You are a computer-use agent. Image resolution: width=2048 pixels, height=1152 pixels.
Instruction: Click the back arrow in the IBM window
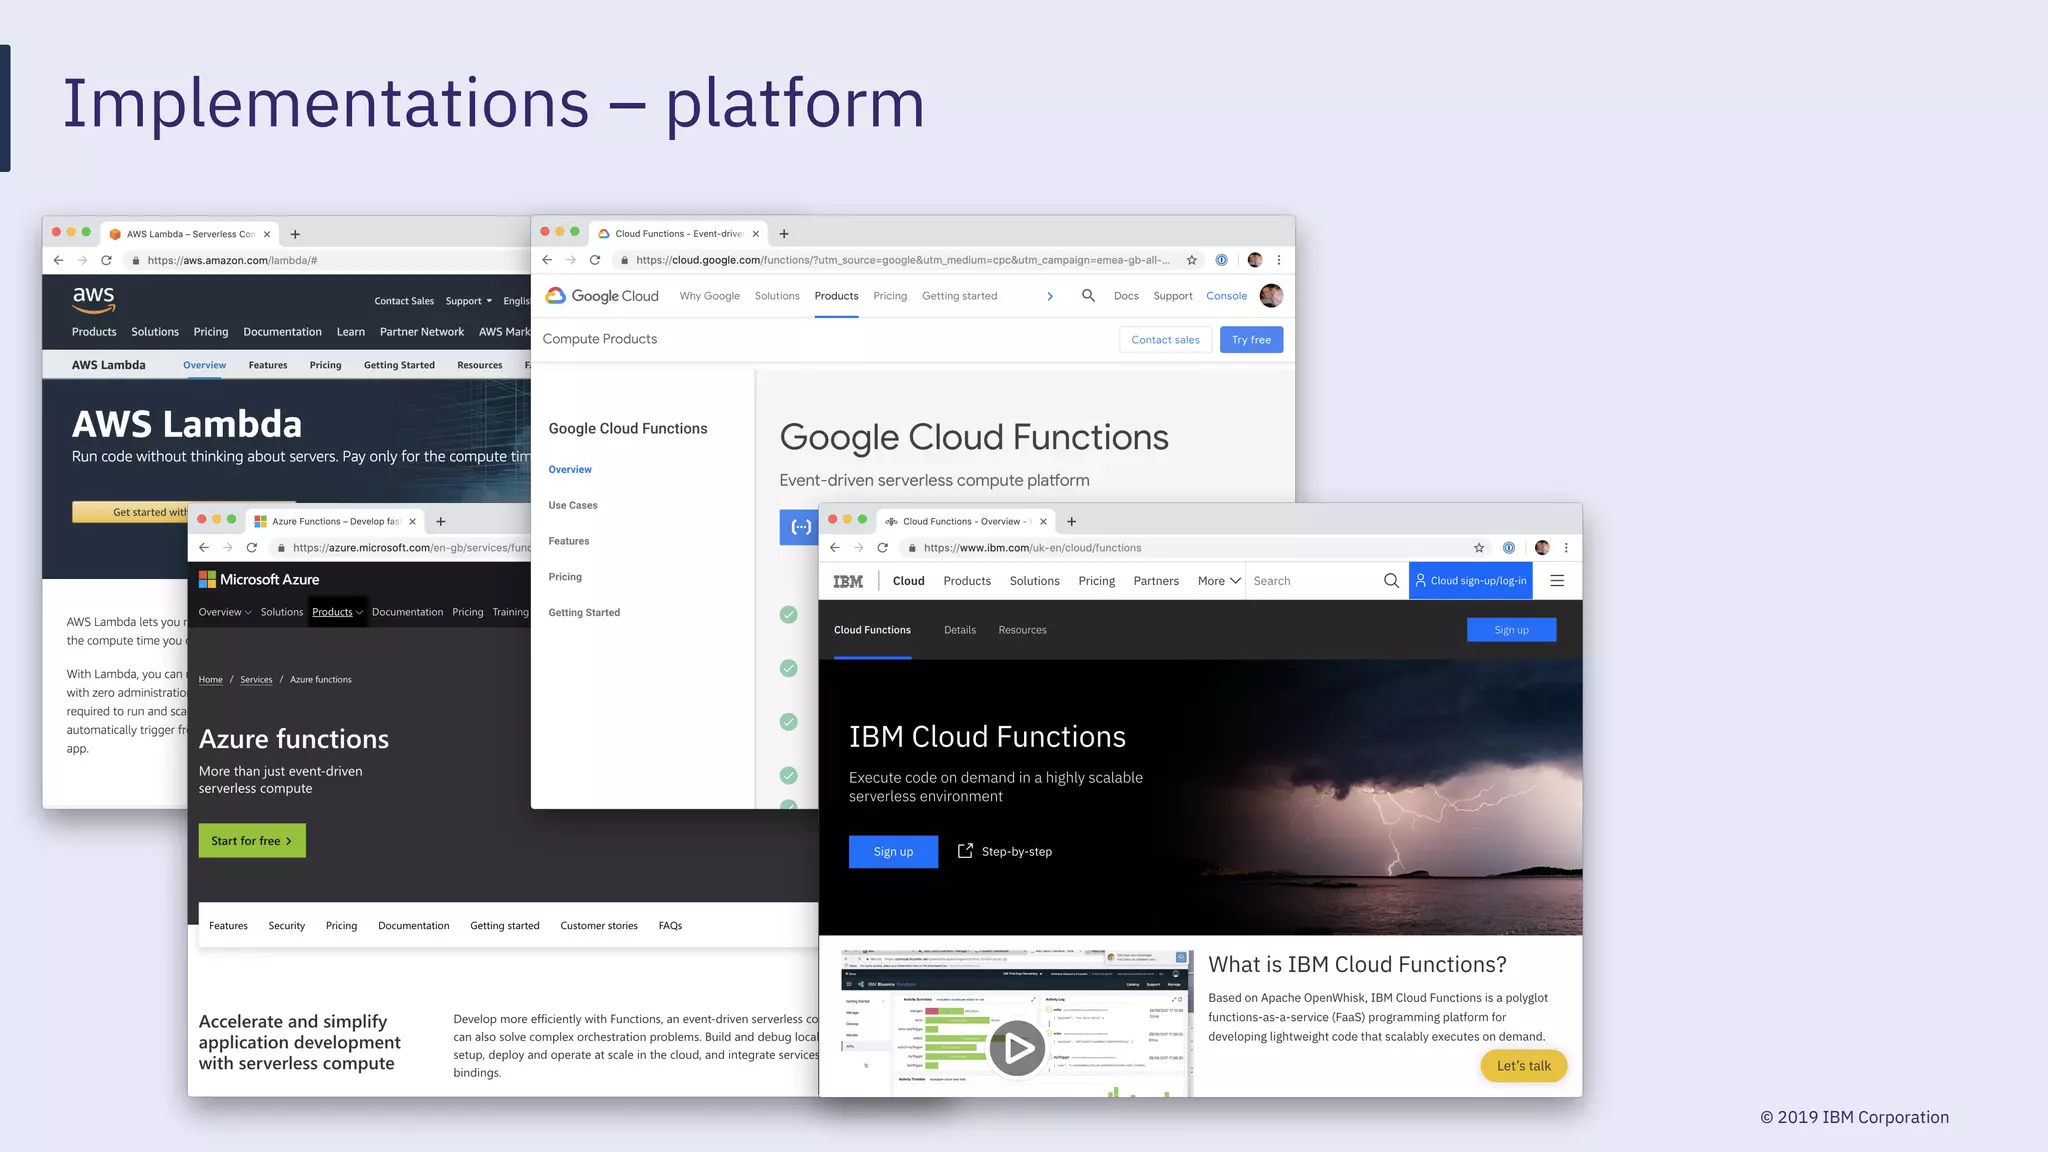835,548
